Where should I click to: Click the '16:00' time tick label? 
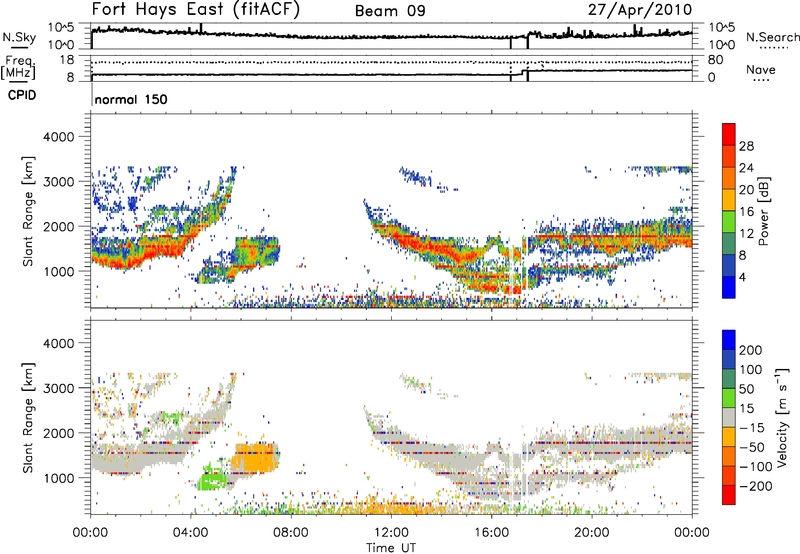(491, 533)
